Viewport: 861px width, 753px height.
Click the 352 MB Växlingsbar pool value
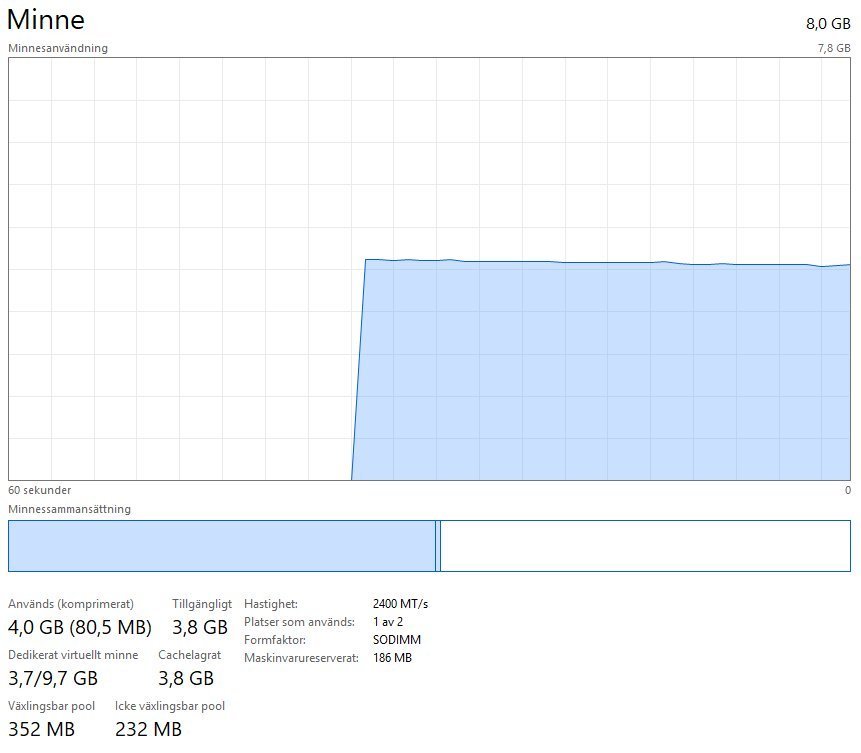[x=41, y=729]
